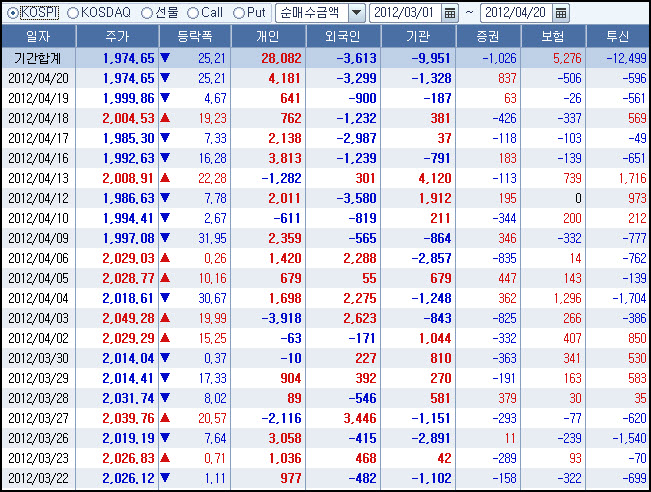Screen dimensions: 651x492
Task: Select the KOSPI radio button
Action: (13, 13)
